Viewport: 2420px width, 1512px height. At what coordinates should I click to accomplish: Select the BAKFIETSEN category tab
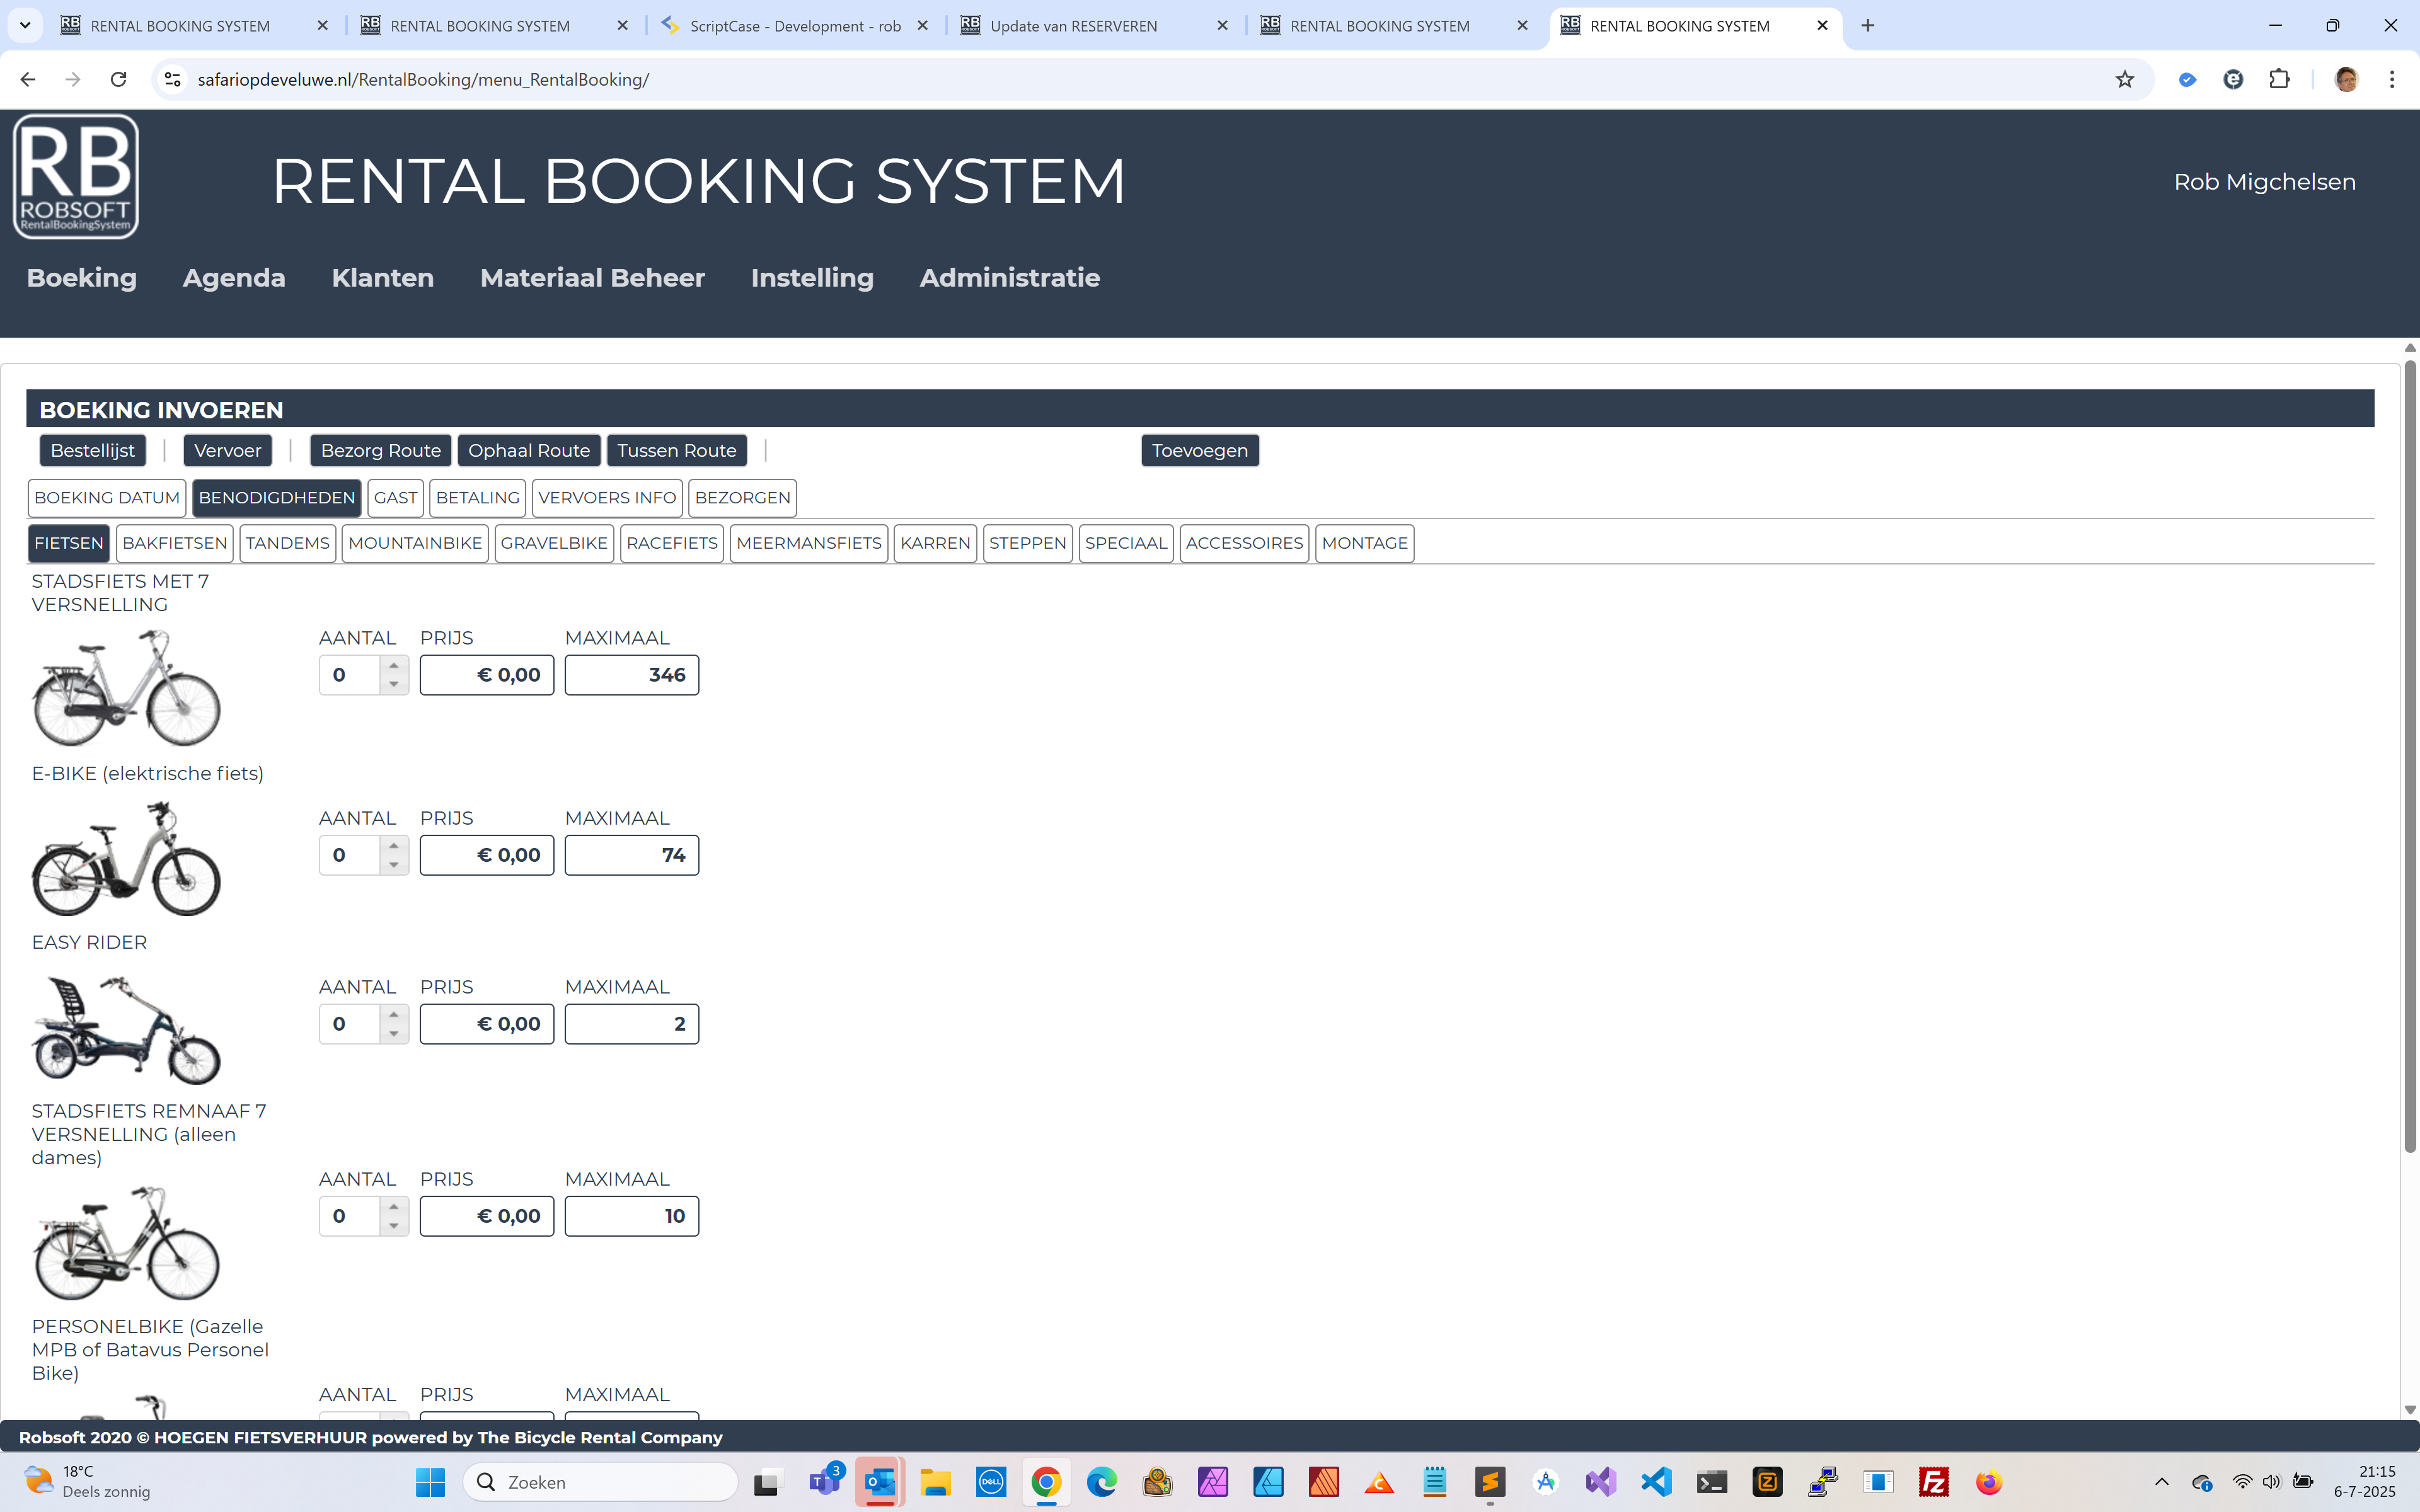coord(175,543)
